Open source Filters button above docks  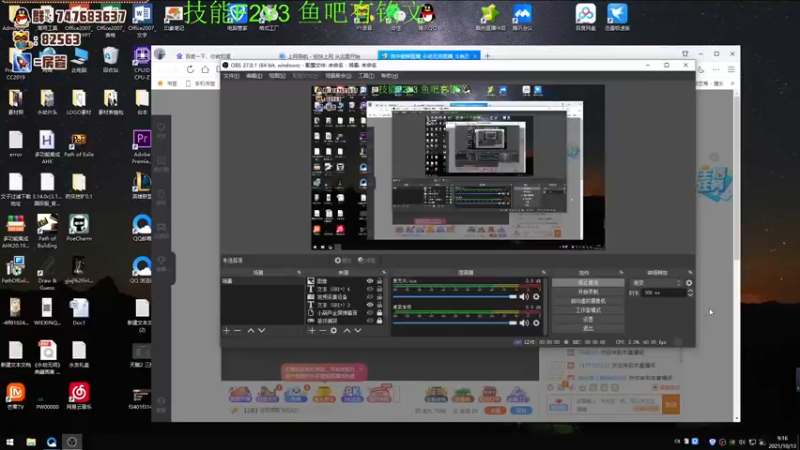click(x=366, y=260)
